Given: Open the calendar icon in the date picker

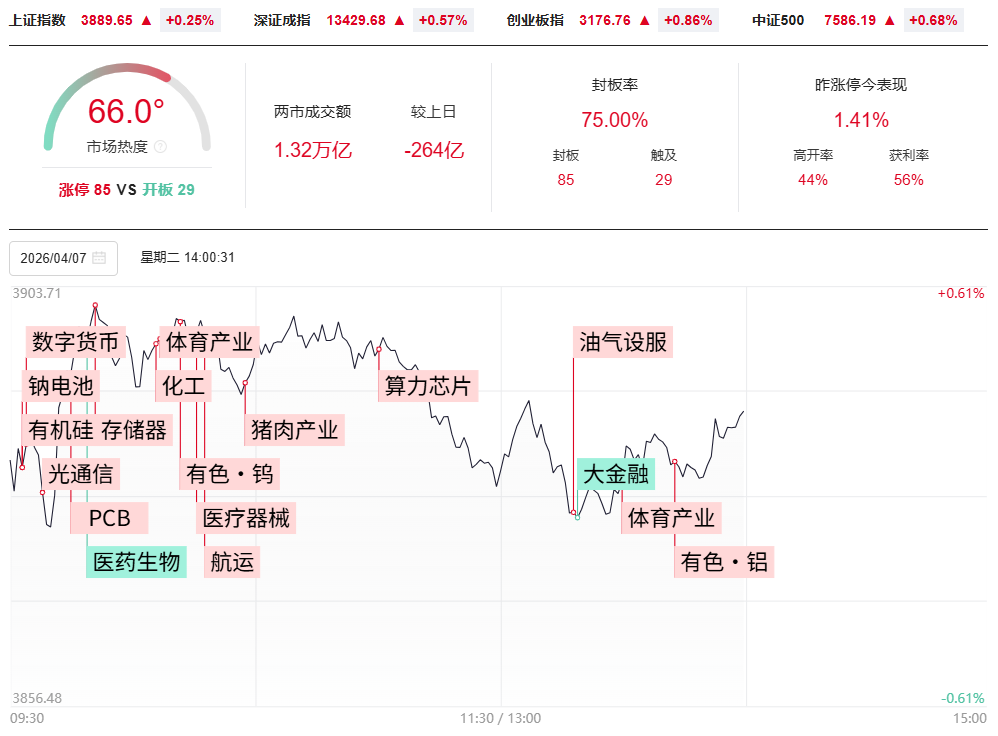Looking at the screenshot, I should coord(99,258).
